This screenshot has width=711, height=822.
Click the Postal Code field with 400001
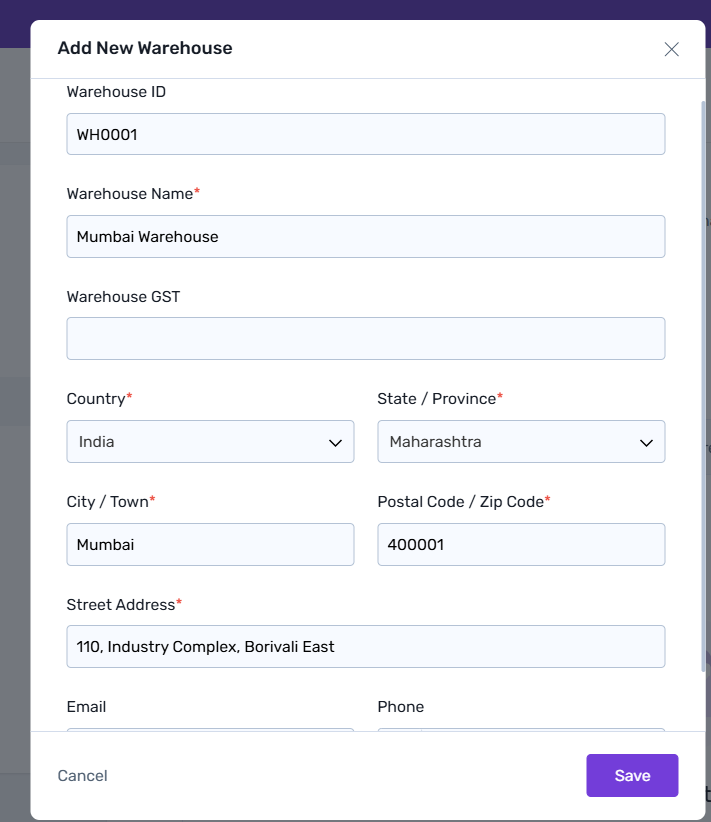point(520,545)
